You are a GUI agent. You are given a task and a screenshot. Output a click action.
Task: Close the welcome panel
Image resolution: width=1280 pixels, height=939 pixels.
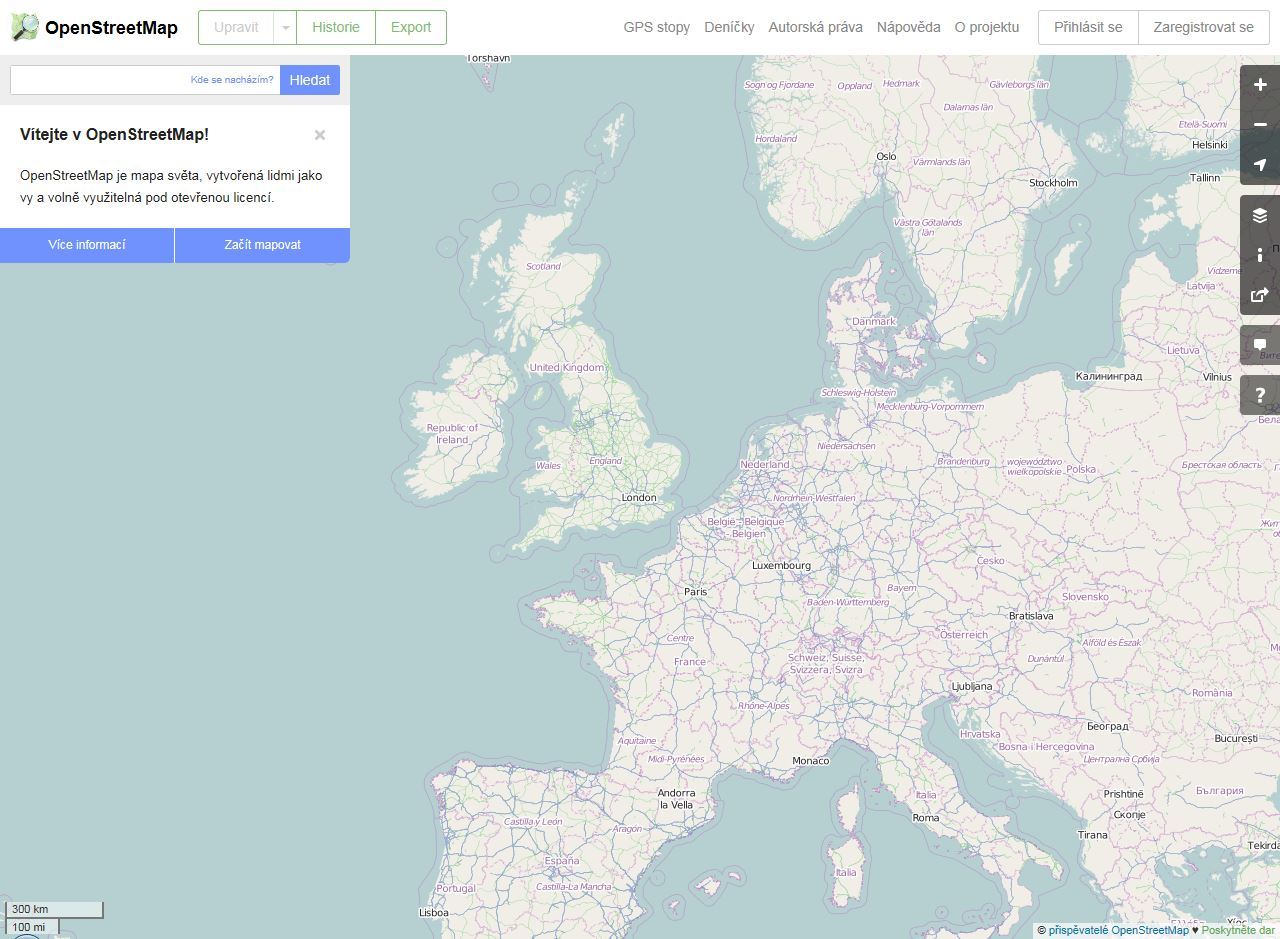point(320,135)
